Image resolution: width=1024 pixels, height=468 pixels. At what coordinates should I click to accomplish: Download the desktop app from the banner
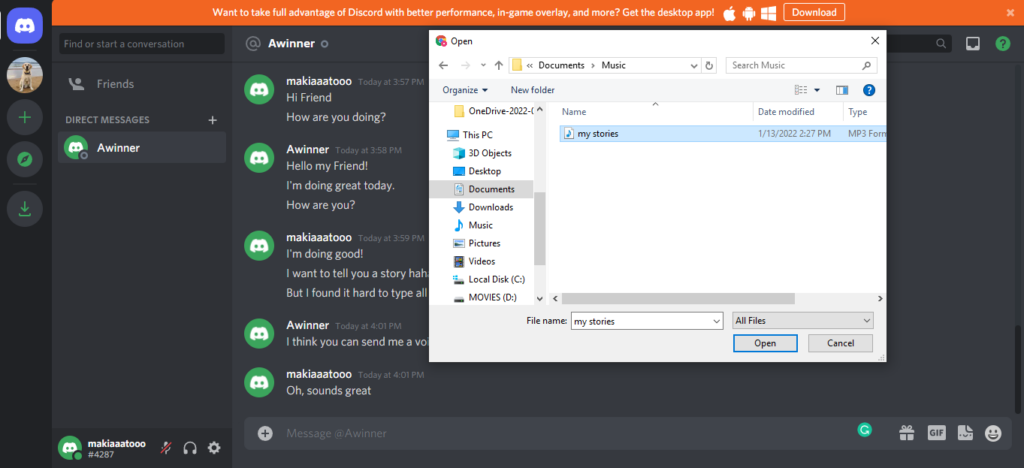click(x=814, y=12)
